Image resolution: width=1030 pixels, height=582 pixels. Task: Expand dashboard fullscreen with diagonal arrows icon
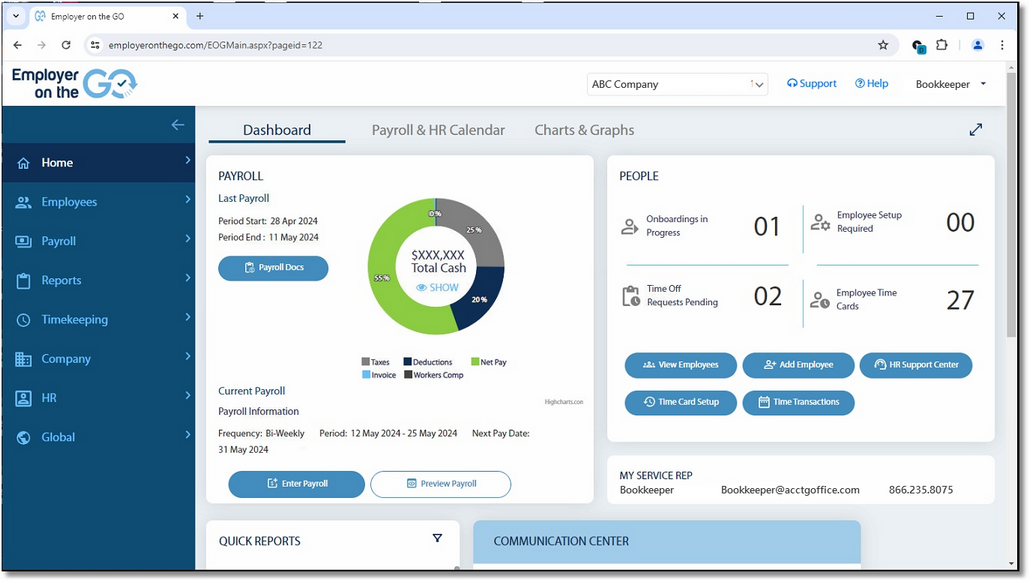[975, 129]
